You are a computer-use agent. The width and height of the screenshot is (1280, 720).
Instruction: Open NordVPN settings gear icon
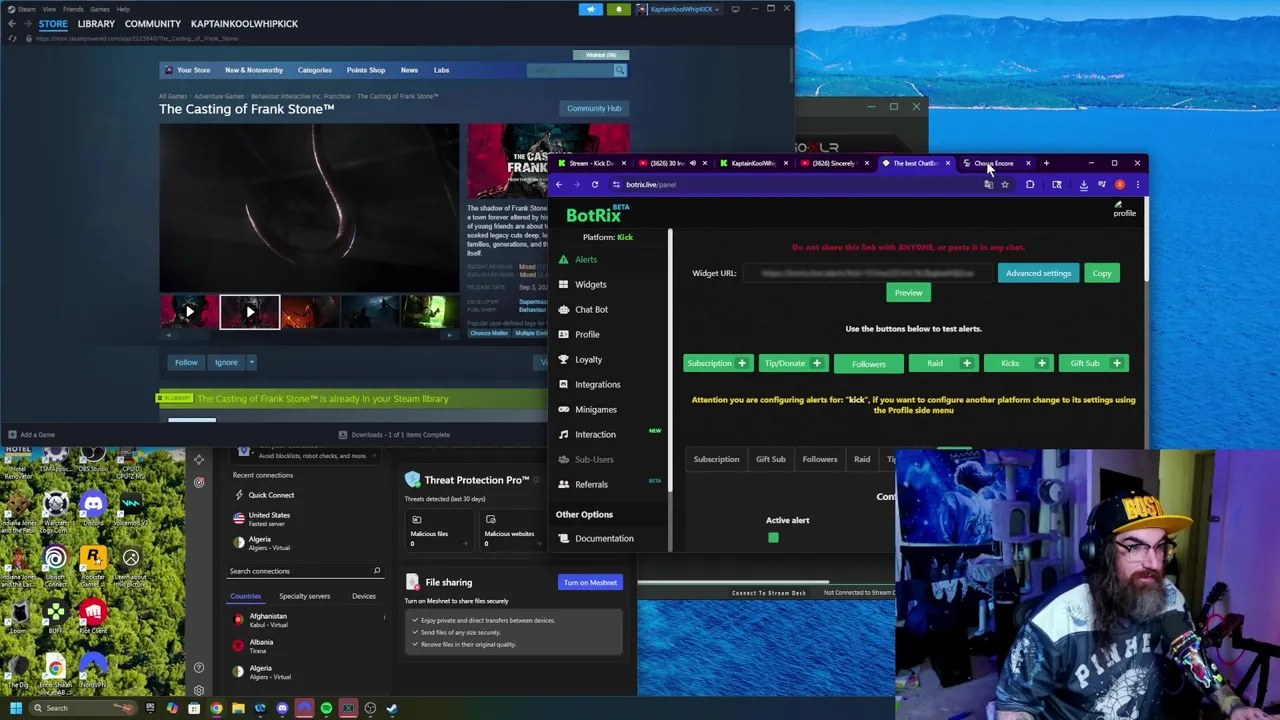[x=198, y=690]
